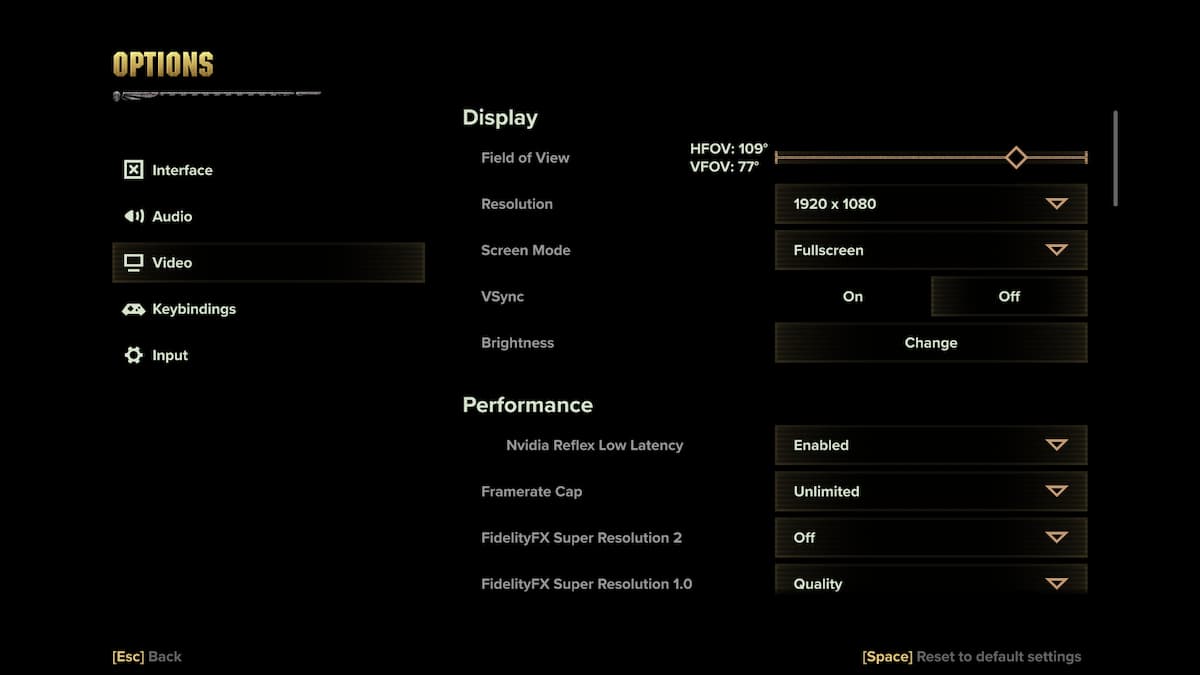
Task: Open Nvidia Reflex Low Latency dropdown
Action: 930,445
